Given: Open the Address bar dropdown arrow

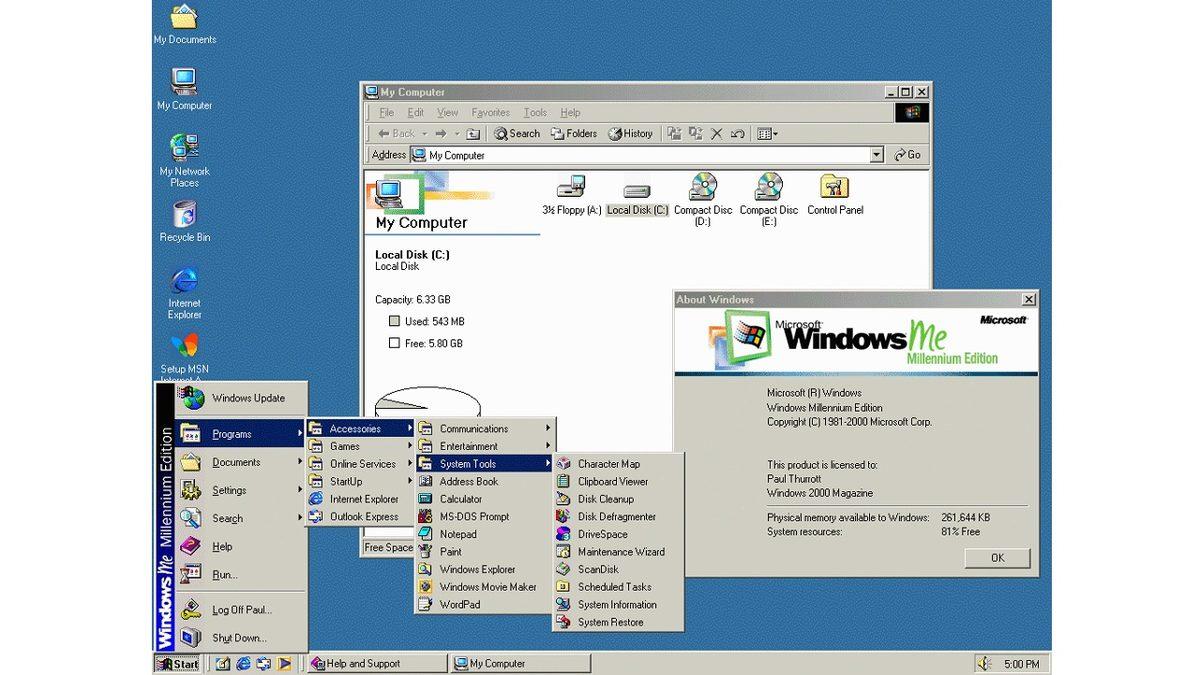Looking at the screenshot, I should (877, 155).
